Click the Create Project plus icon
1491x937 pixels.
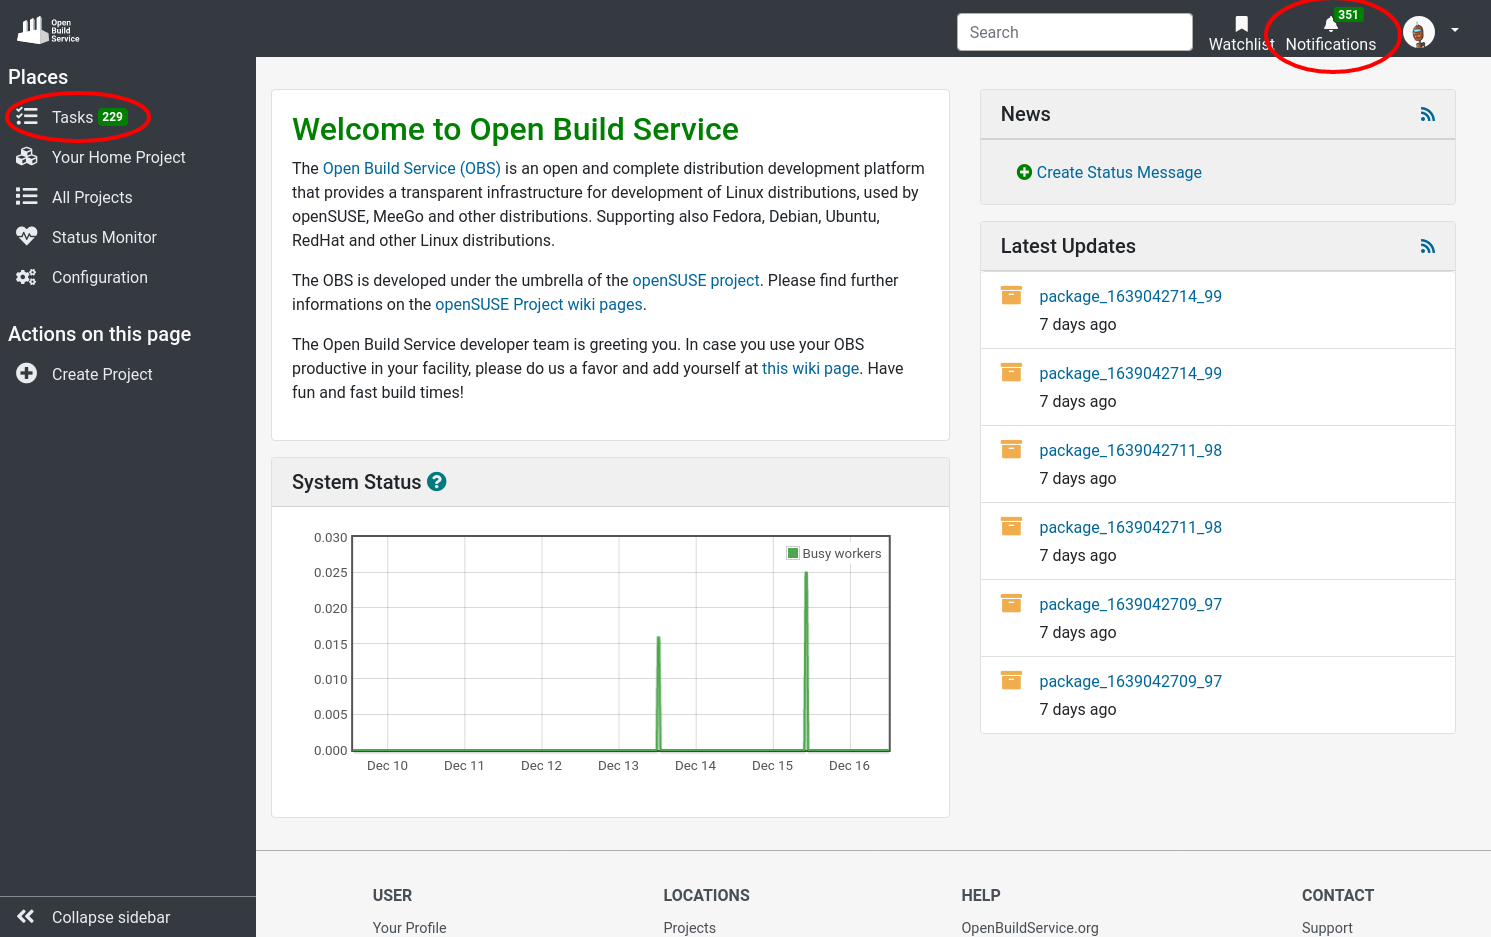pyautogui.click(x=27, y=374)
